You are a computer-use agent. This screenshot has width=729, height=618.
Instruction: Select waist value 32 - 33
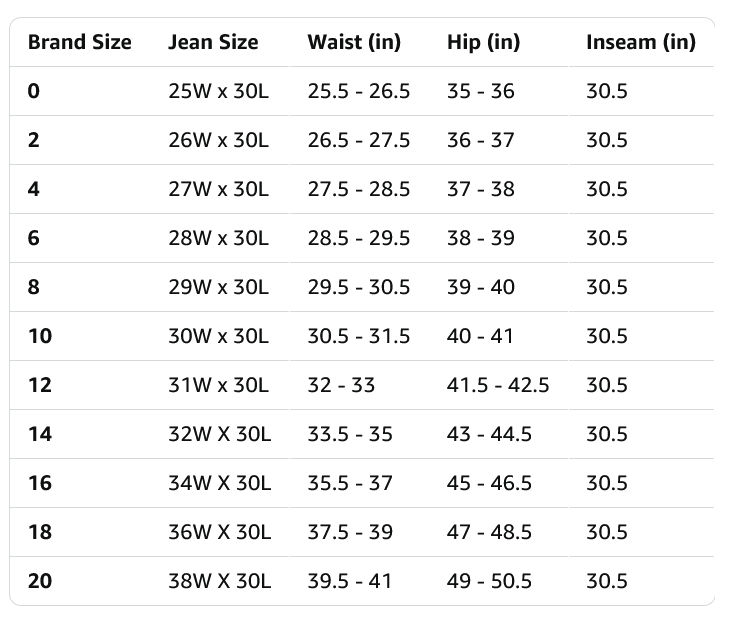[341, 385]
